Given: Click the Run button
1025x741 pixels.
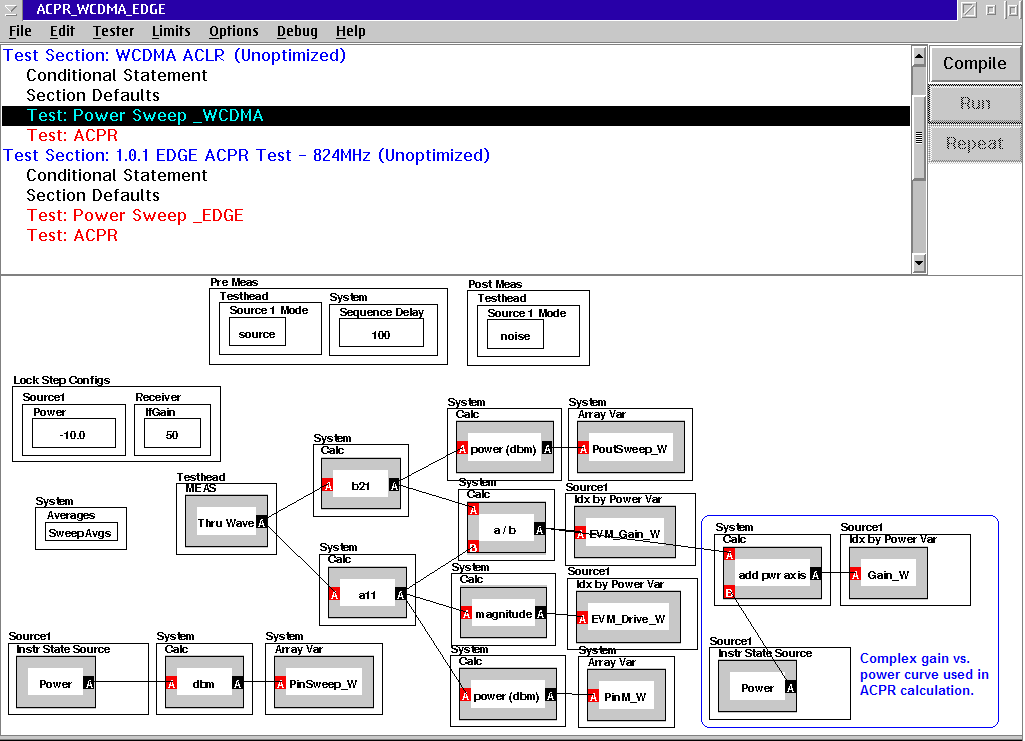Looking at the screenshot, I should [x=974, y=103].
